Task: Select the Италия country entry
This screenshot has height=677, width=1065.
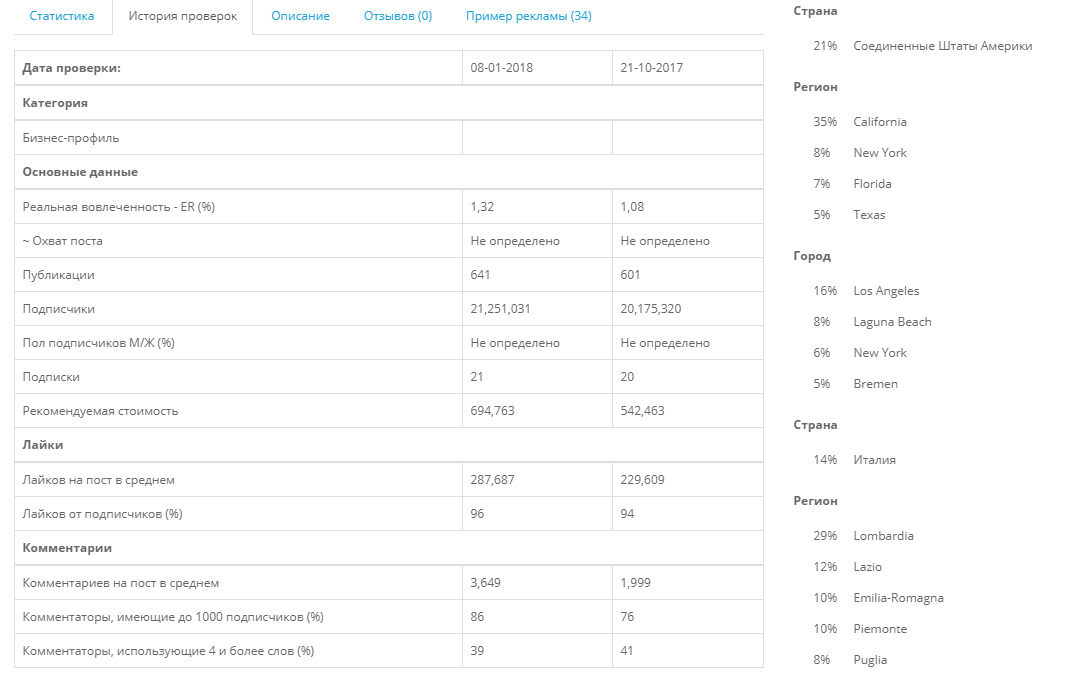Action: (875, 460)
